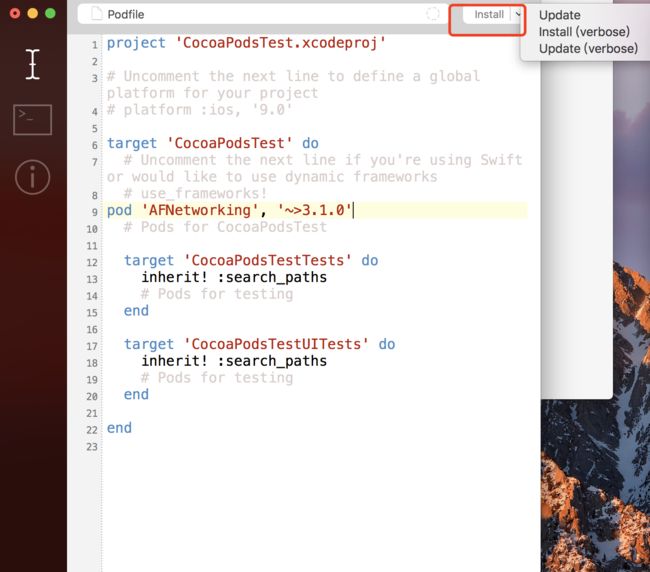The width and height of the screenshot is (650, 572).
Task: Click the 'pod' keyword on line 9
Action: tap(119, 210)
